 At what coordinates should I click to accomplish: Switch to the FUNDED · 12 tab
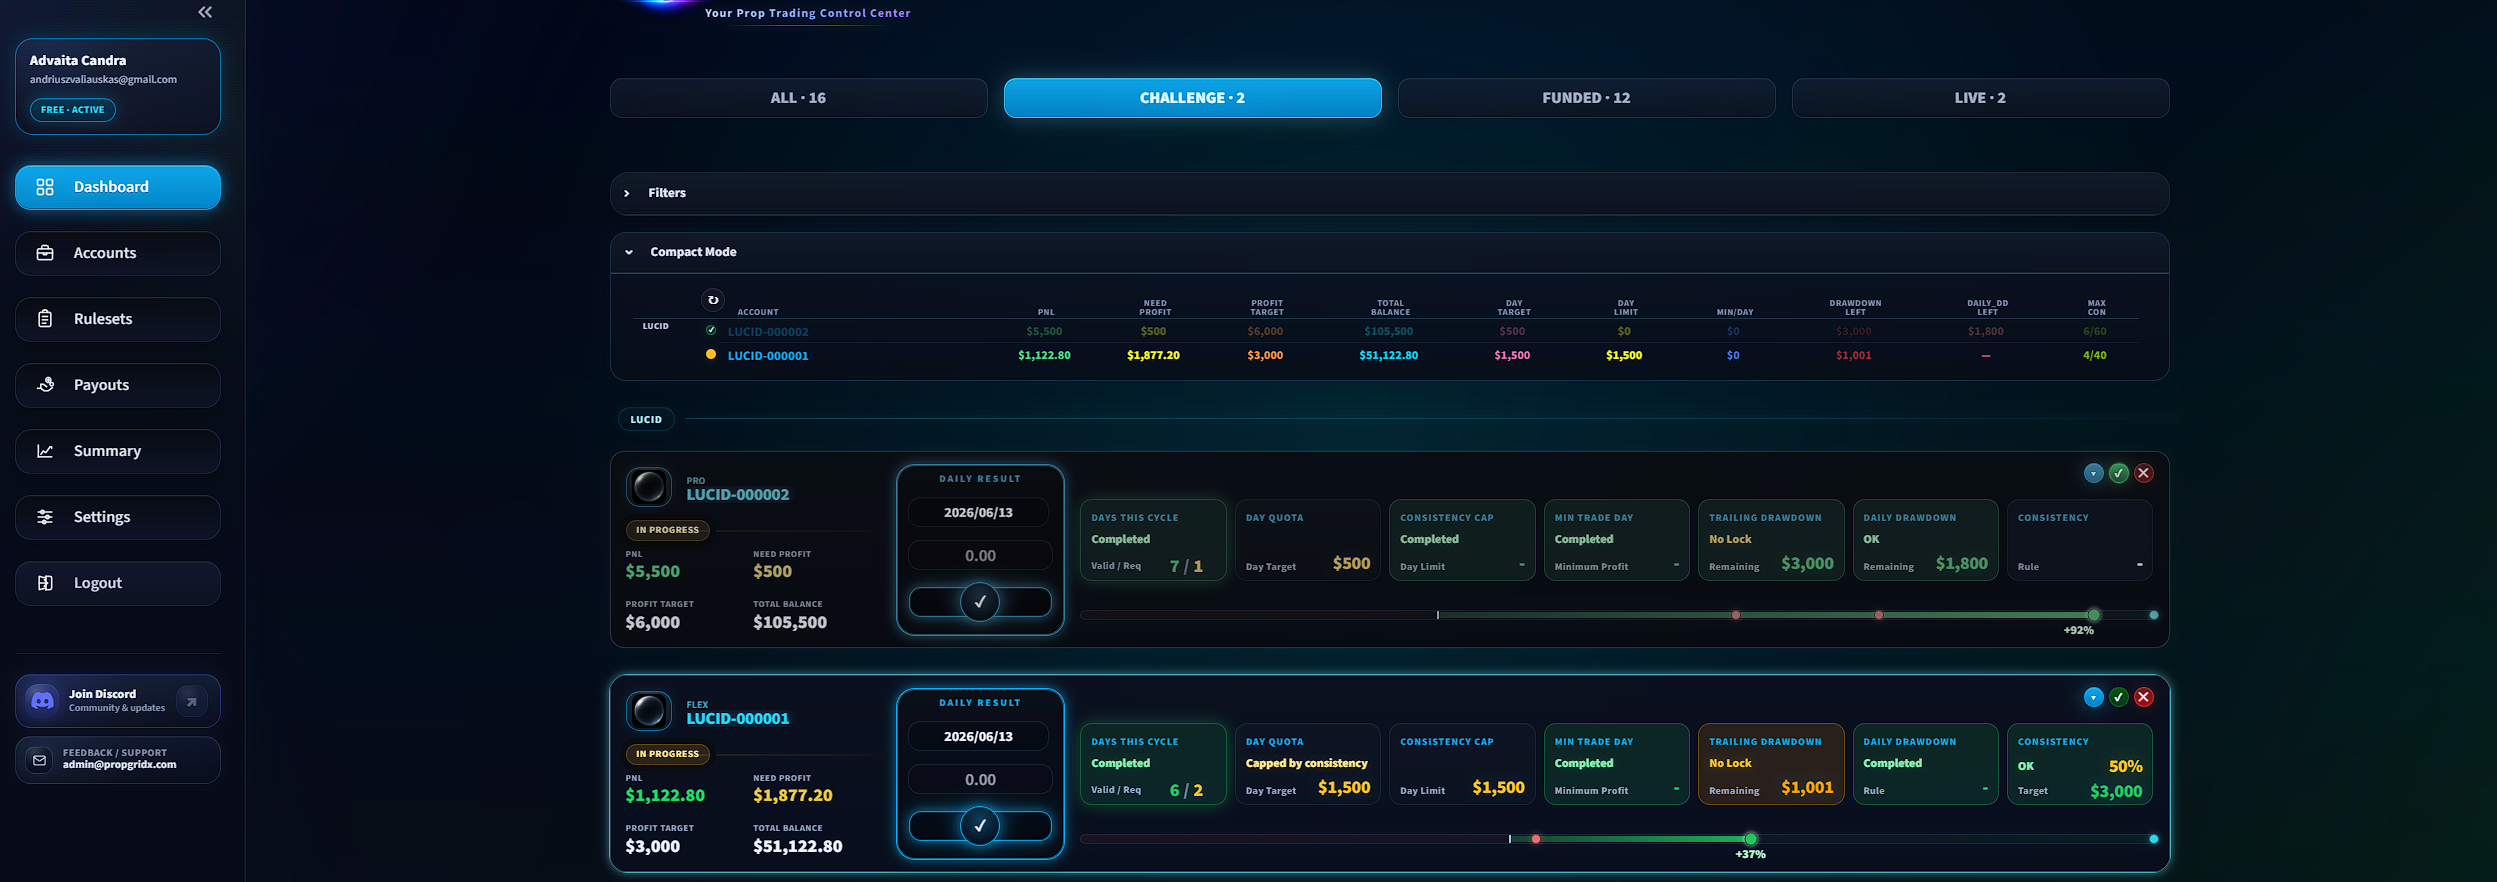pyautogui.click(x=1586, y=98)
